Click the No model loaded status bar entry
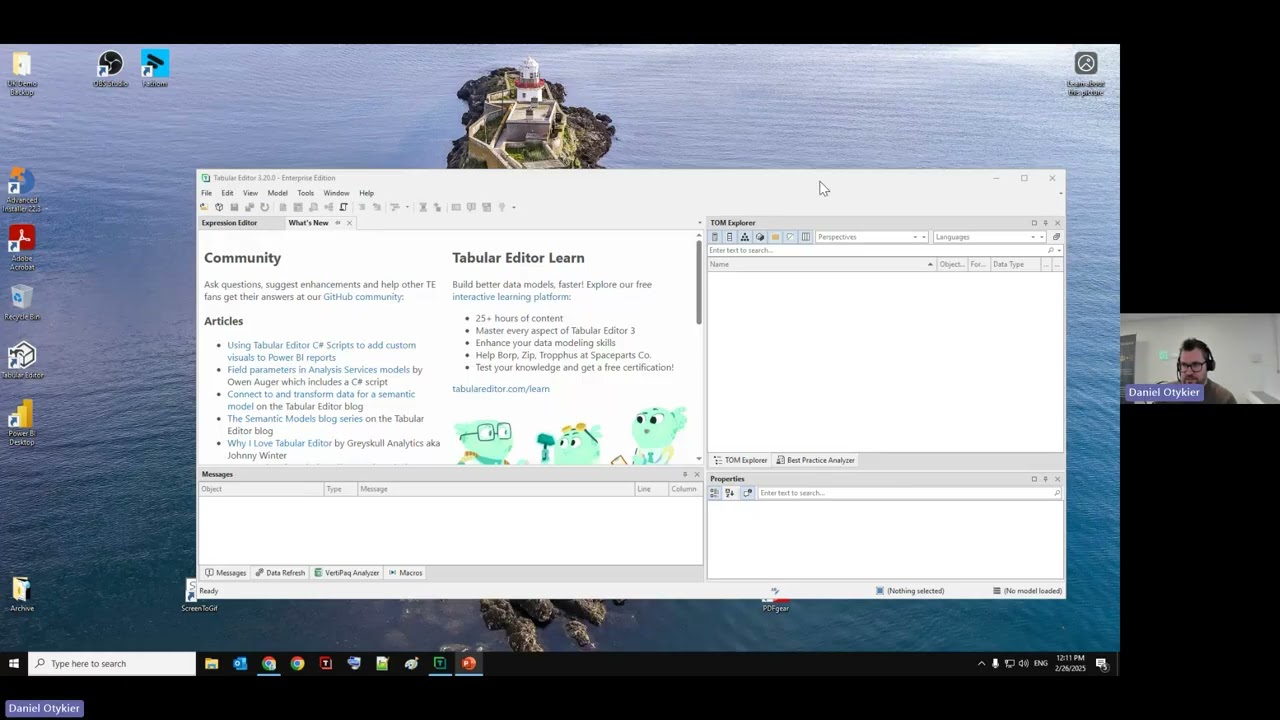The height and width of the screenshot is (720, 1280). [1027, 591]
